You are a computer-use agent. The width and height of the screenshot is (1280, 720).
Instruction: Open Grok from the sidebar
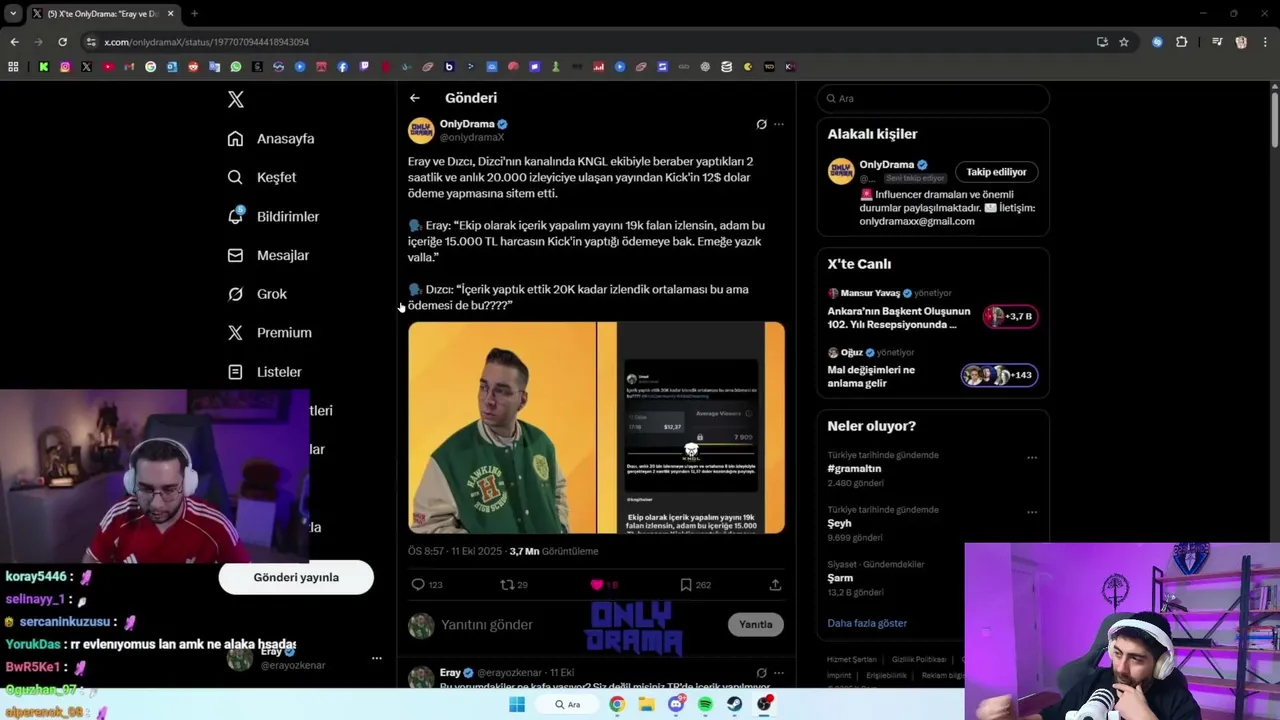(x=257, y=294)
